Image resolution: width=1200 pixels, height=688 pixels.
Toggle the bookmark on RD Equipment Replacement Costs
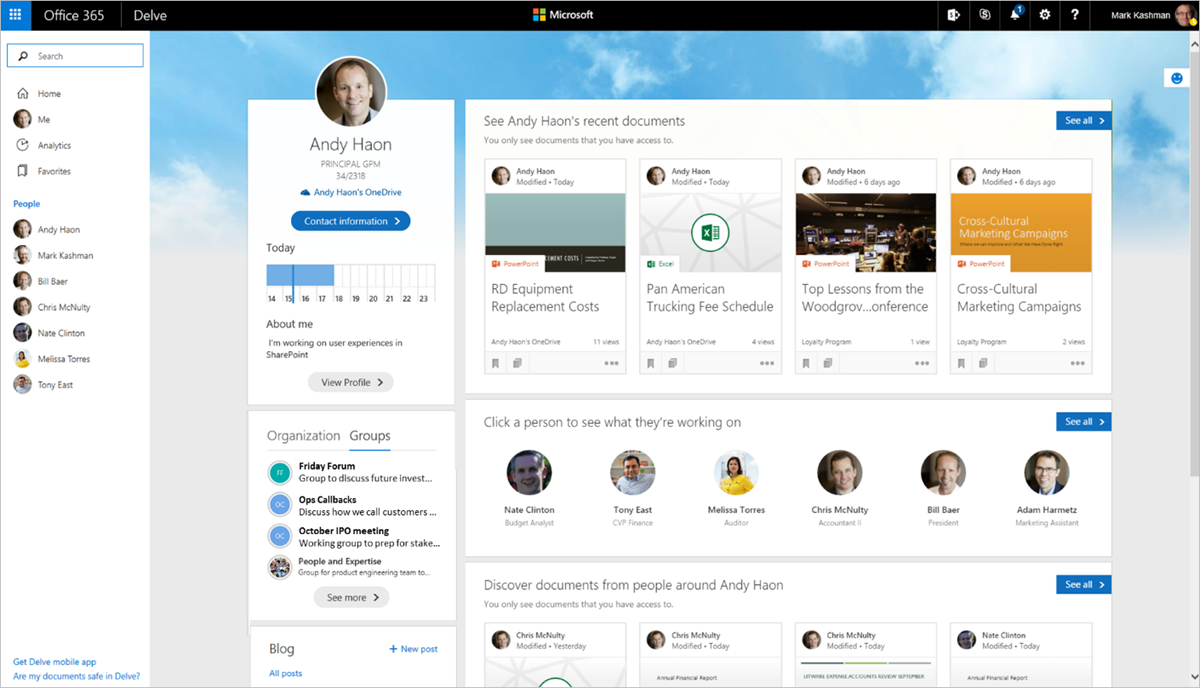pos(495,362)
